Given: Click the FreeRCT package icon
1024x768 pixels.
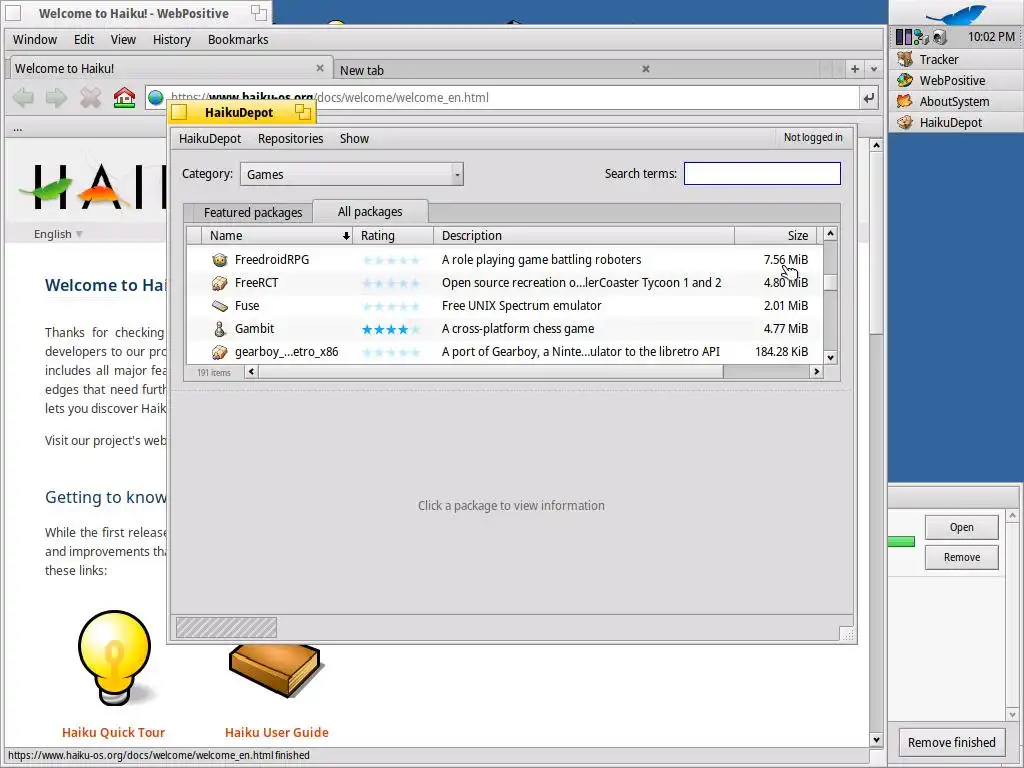Looking at the screenshot, I should click(219, 283).
